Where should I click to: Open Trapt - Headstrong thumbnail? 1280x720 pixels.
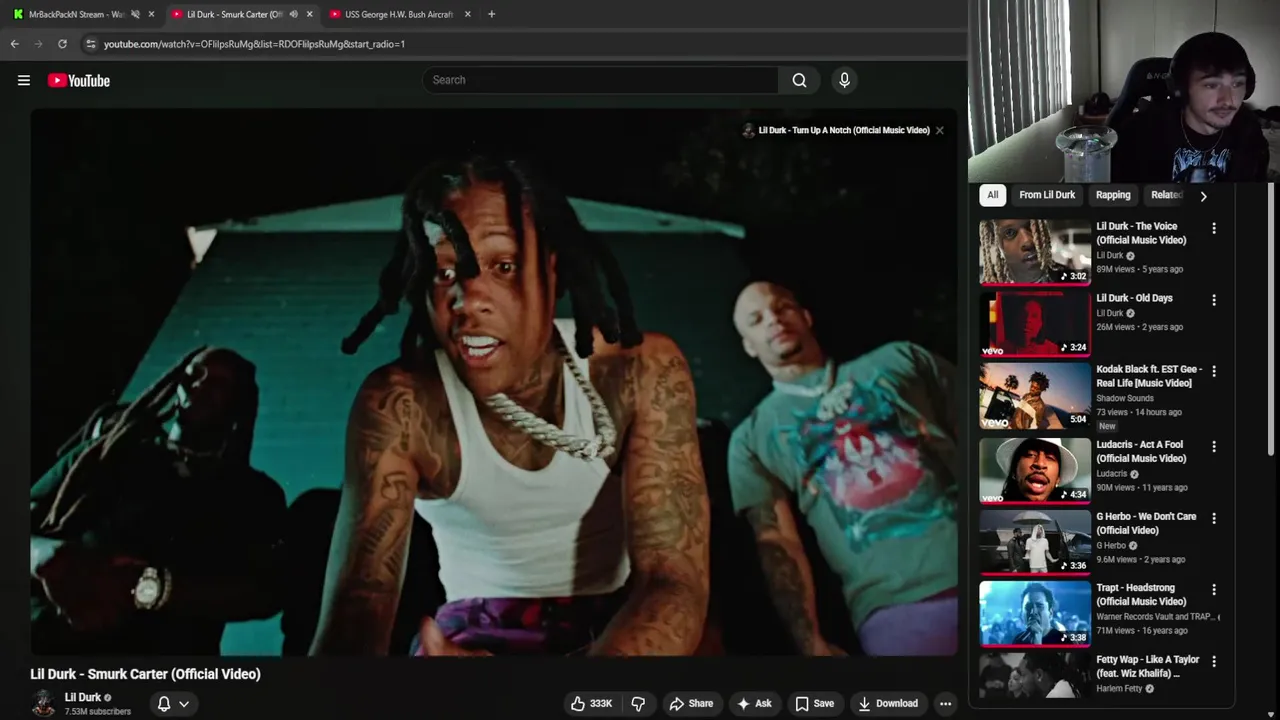(x=1035, y=613)
